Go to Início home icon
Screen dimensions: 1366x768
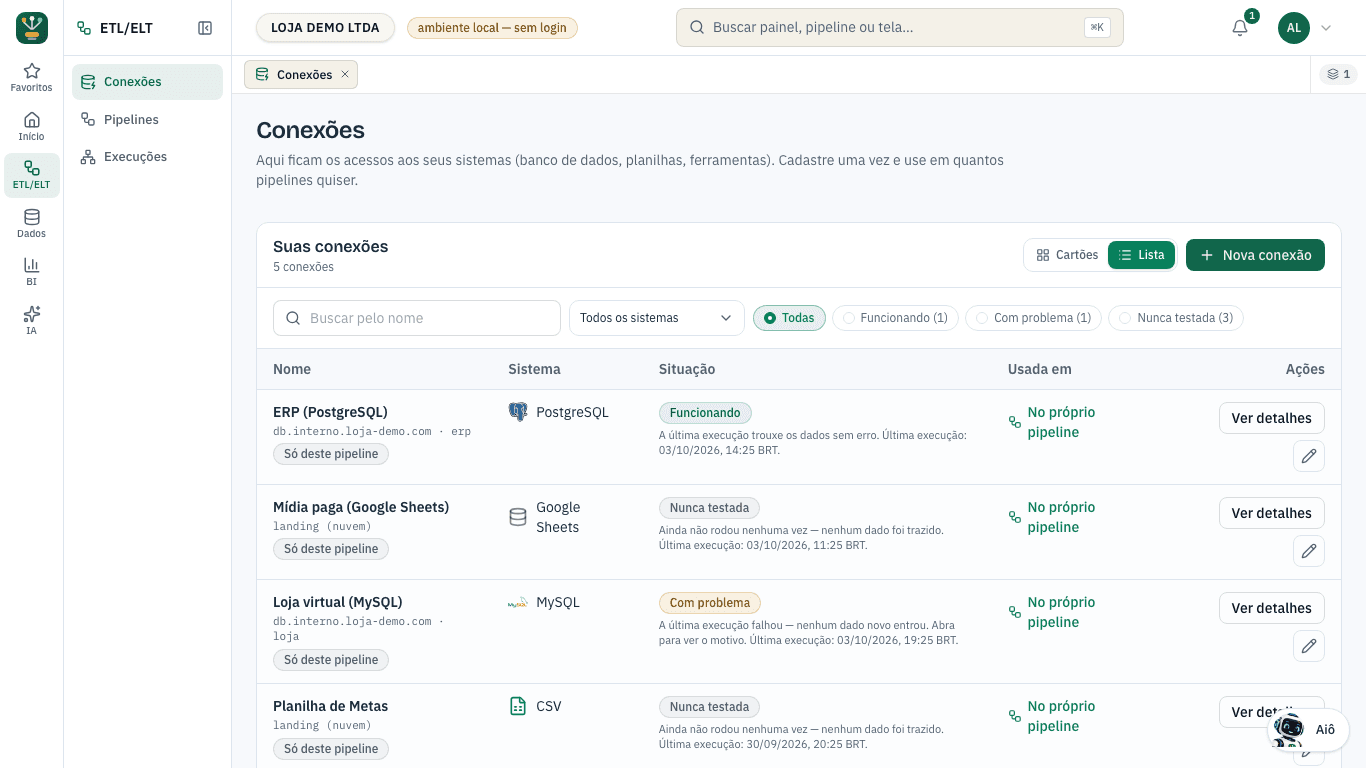(32, 126)
